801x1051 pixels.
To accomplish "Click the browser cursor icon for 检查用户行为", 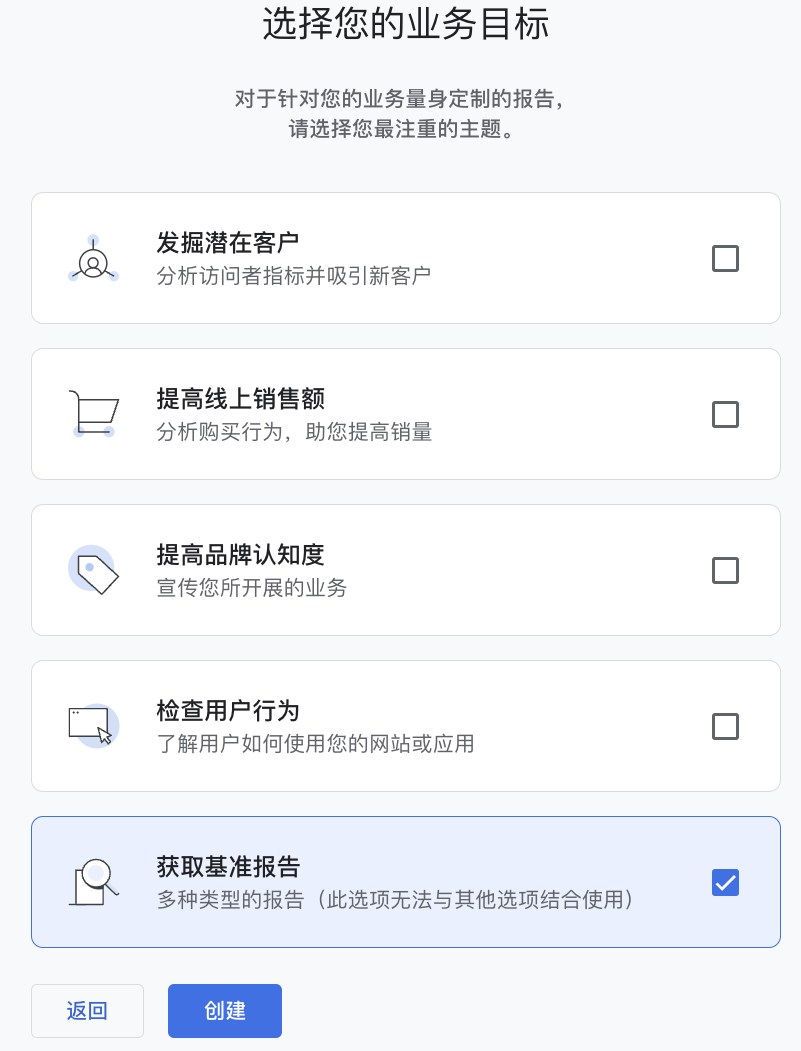I will tap(93, 725).
